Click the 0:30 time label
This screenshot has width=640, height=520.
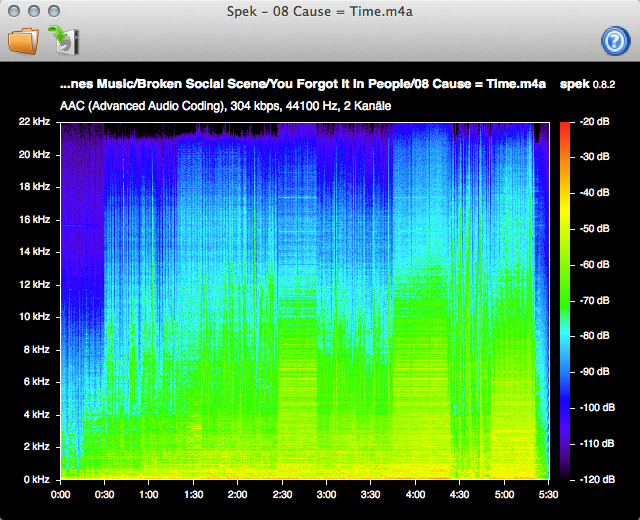coord(104,495)
